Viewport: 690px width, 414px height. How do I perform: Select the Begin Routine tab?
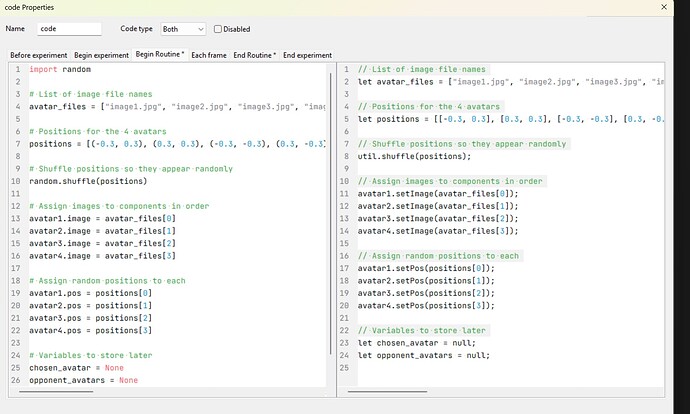pos(160,54)
